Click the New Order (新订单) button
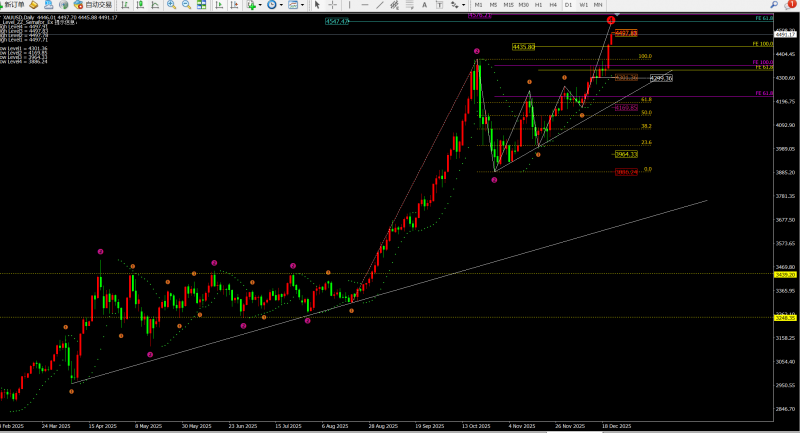Image resolution: width=800 pixels, height=433 pixels. point(13,5)
